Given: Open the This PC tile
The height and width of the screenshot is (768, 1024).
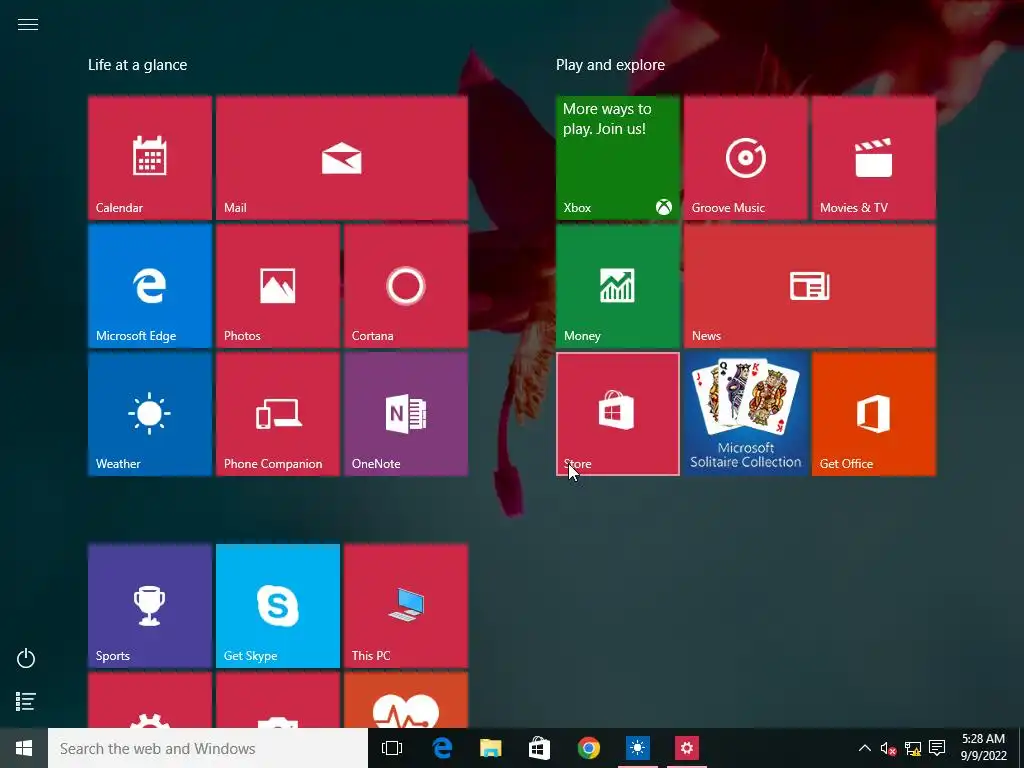Looking at the screenshot, I should (x=406, y=606).
